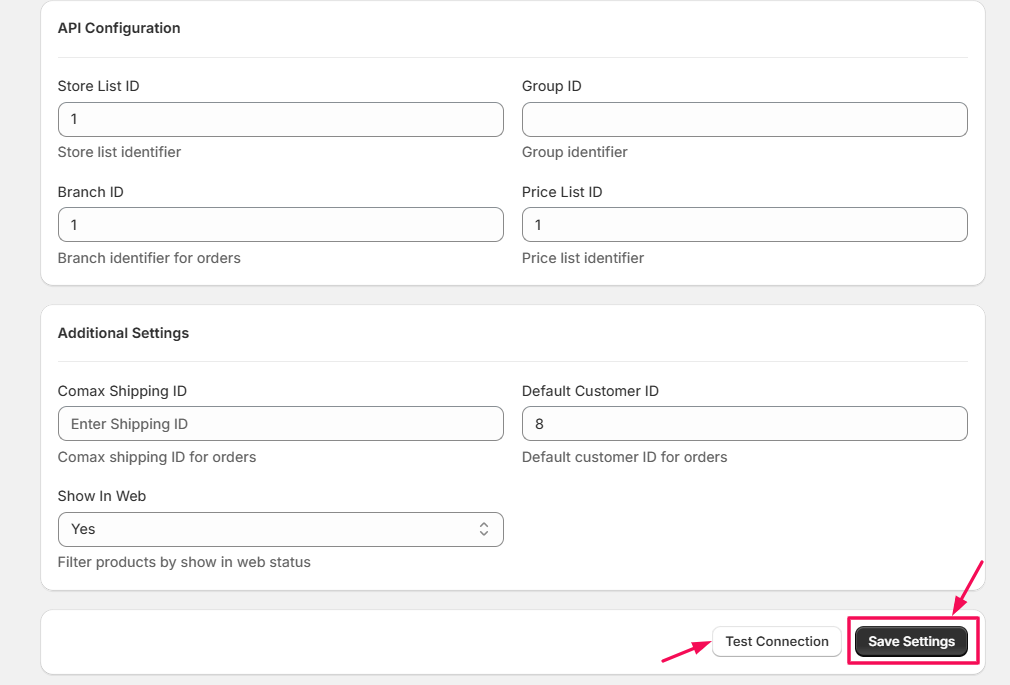
Task: Focus the Comax Shipping ID input
Action: 280,424
